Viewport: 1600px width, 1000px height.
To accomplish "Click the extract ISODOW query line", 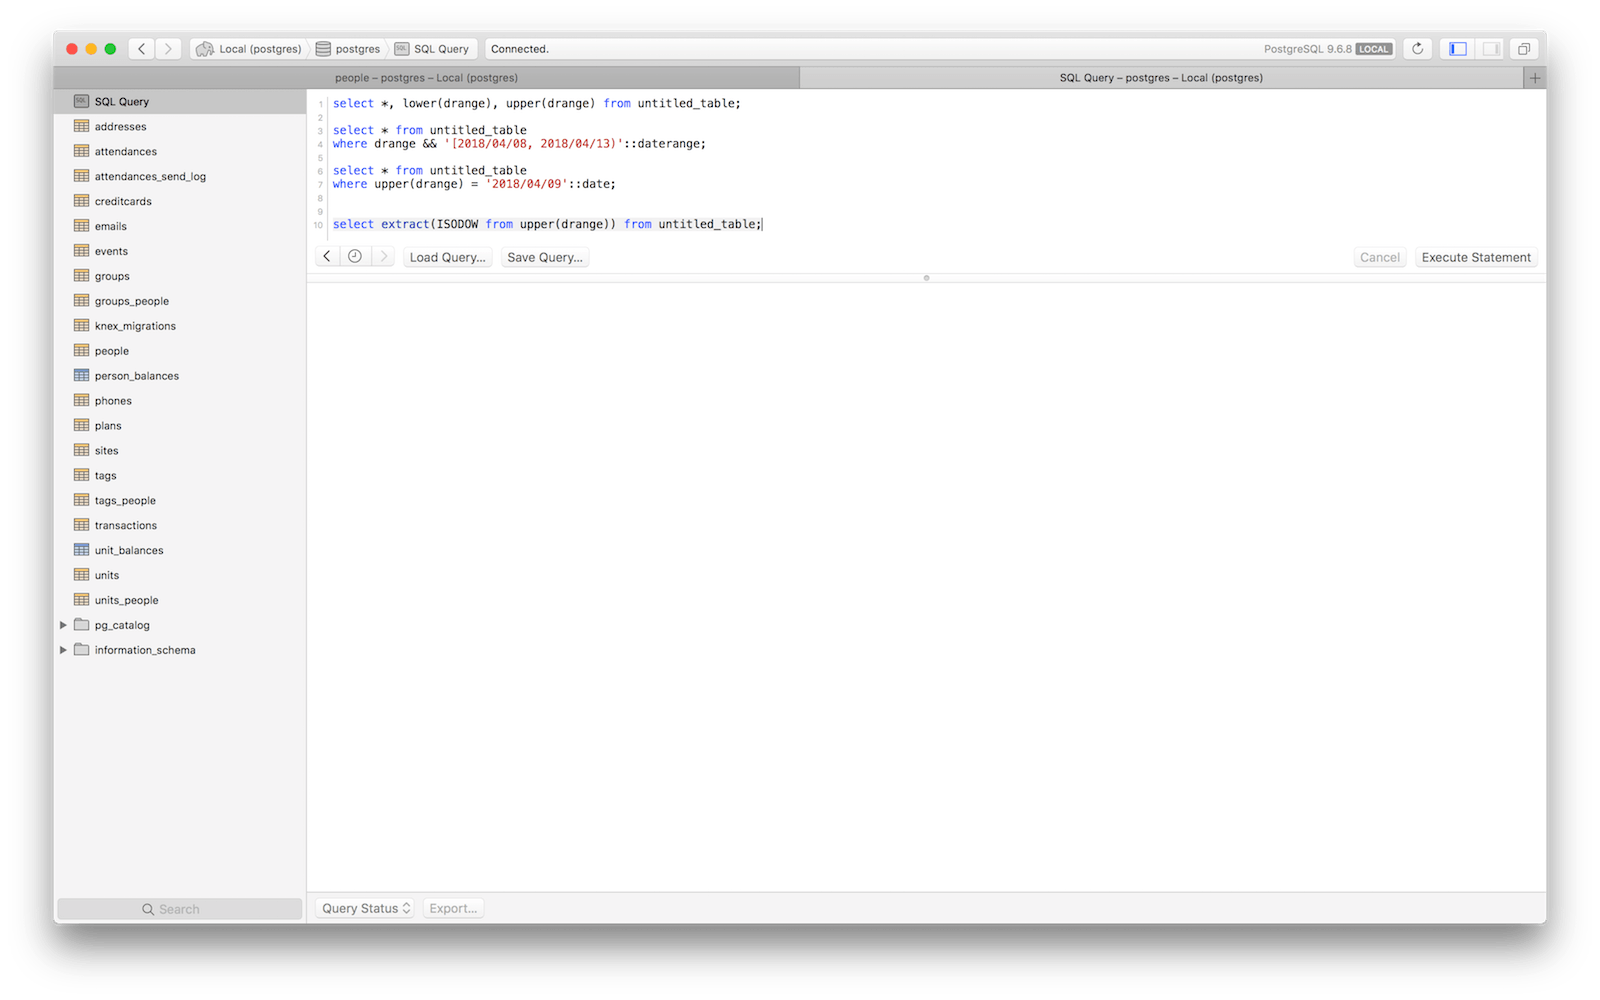I will [x=547, y=224].
